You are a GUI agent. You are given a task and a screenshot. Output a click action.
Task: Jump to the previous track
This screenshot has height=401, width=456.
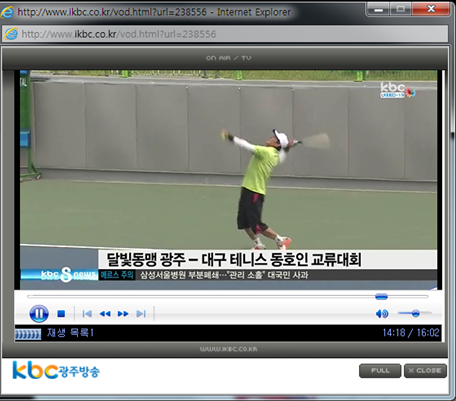click(x=87, y=314)
